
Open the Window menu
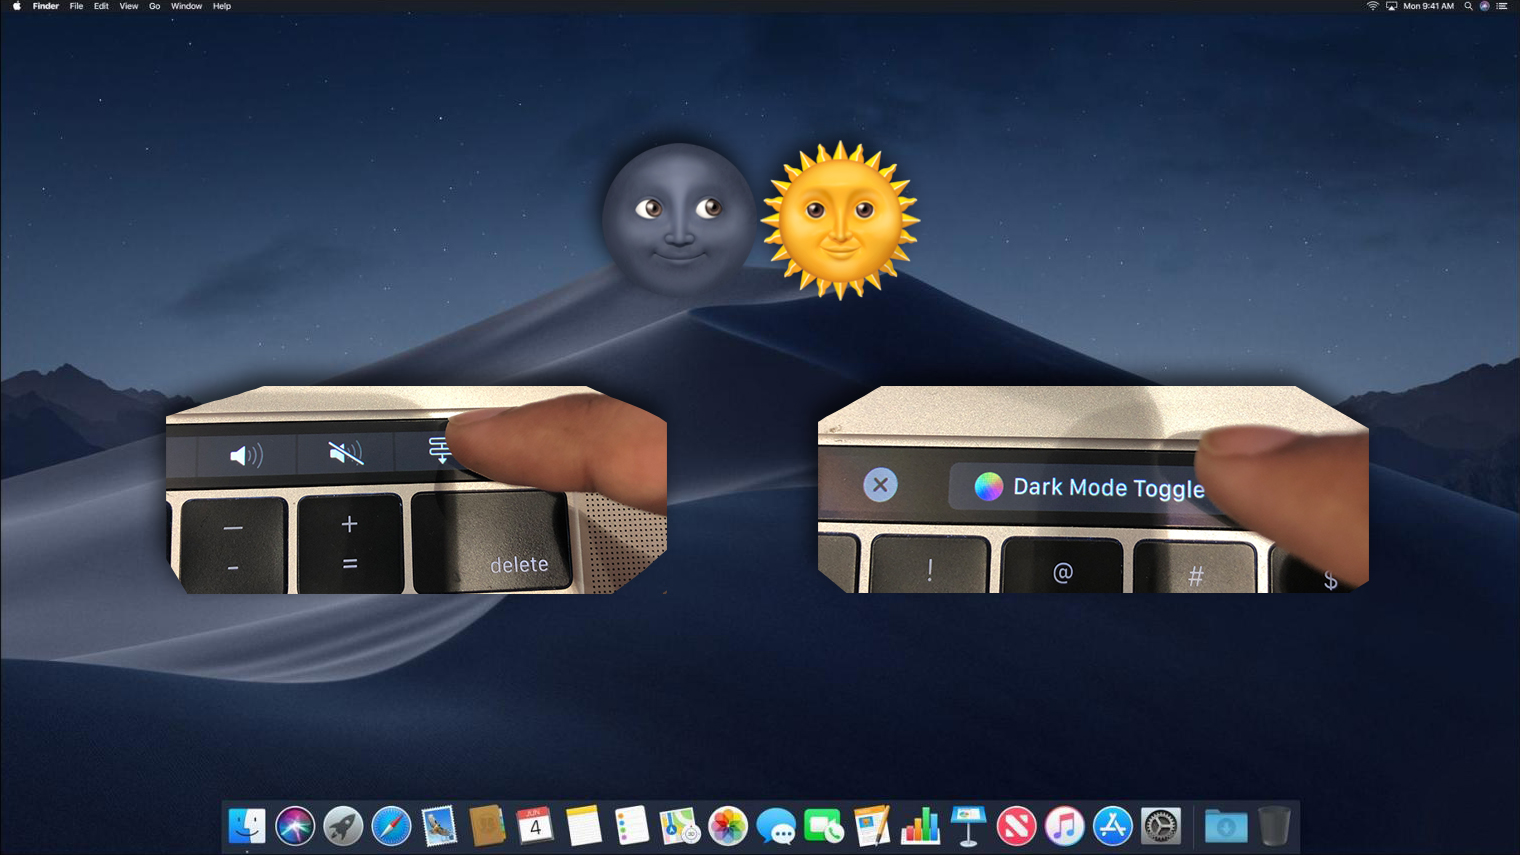pos(186,6)
